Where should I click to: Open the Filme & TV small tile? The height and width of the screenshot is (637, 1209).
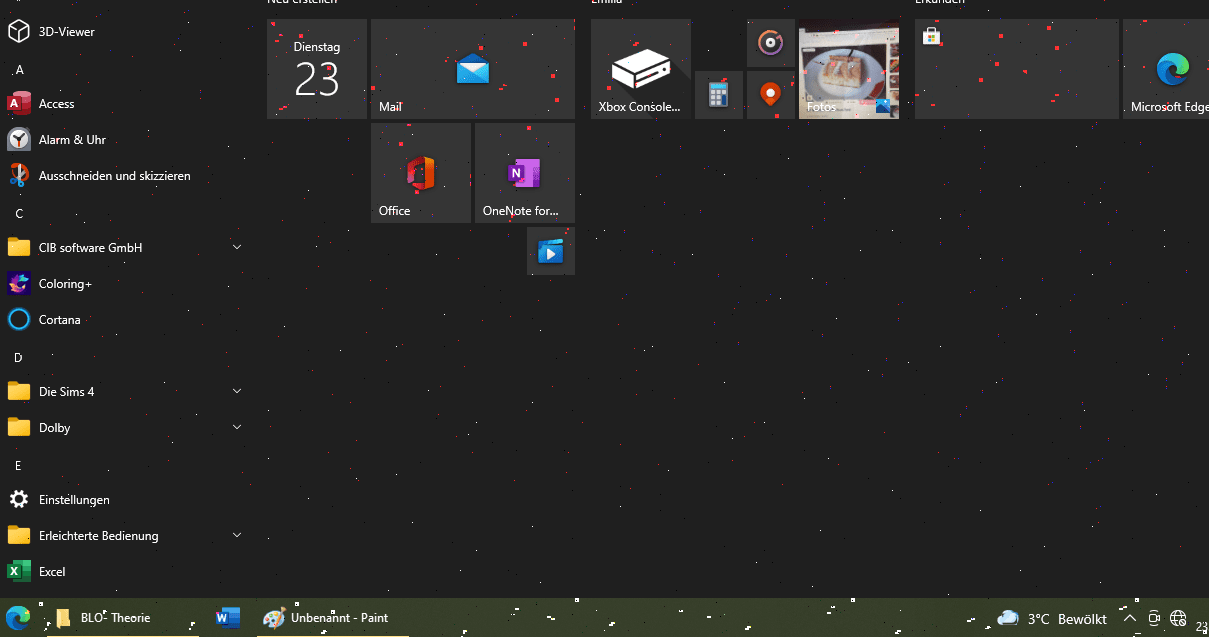tap(551, 251)
